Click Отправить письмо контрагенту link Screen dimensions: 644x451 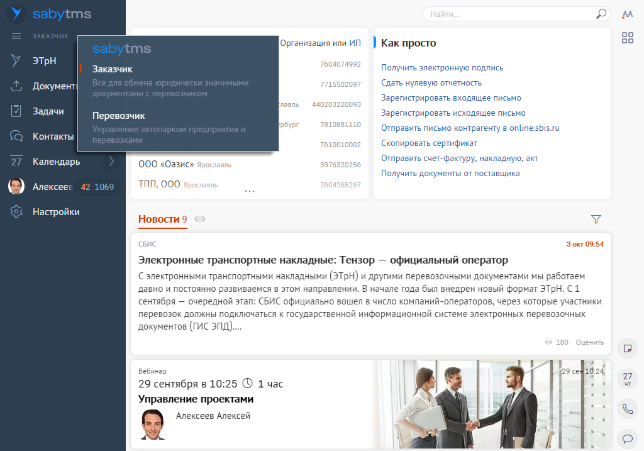470,128
